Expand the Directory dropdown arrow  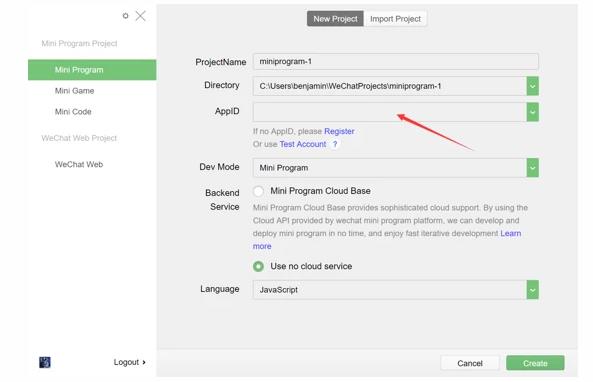tap(532, 86)
